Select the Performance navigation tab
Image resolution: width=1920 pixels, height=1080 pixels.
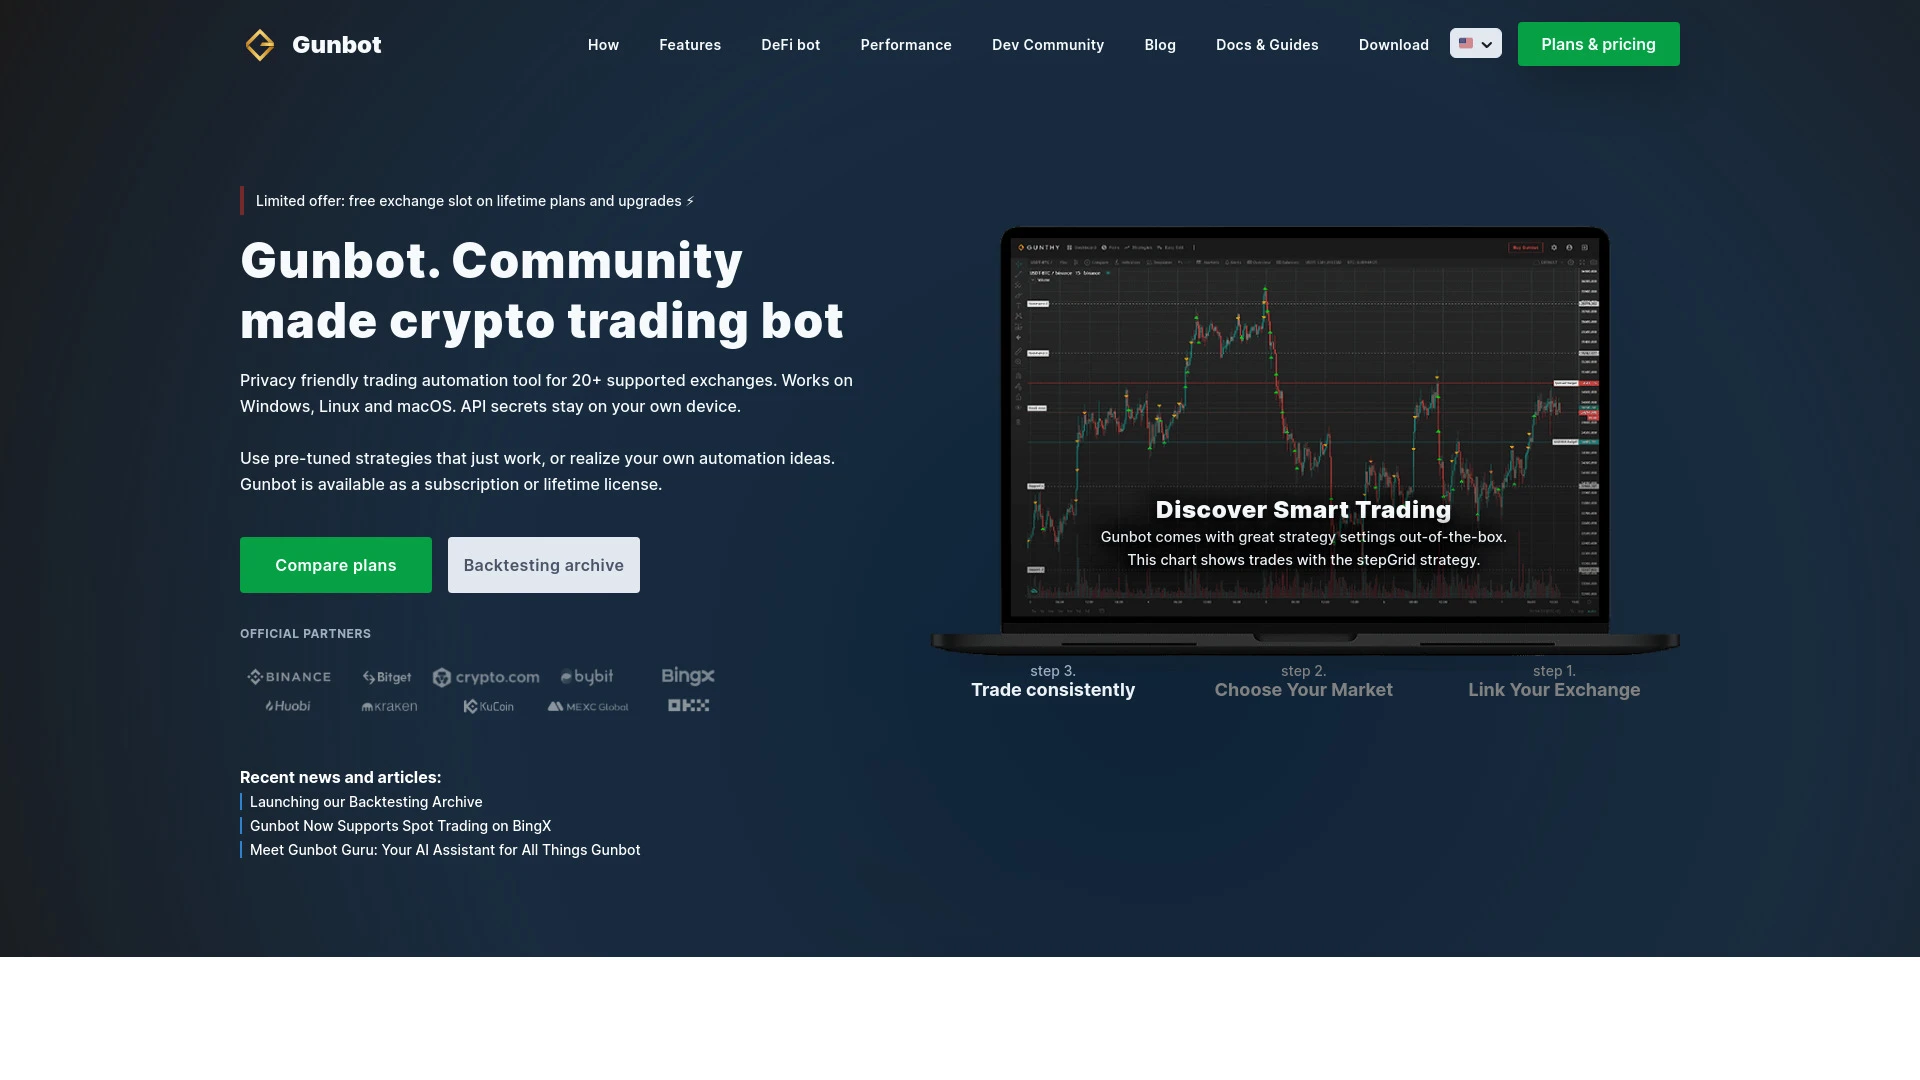pos(906,44)
